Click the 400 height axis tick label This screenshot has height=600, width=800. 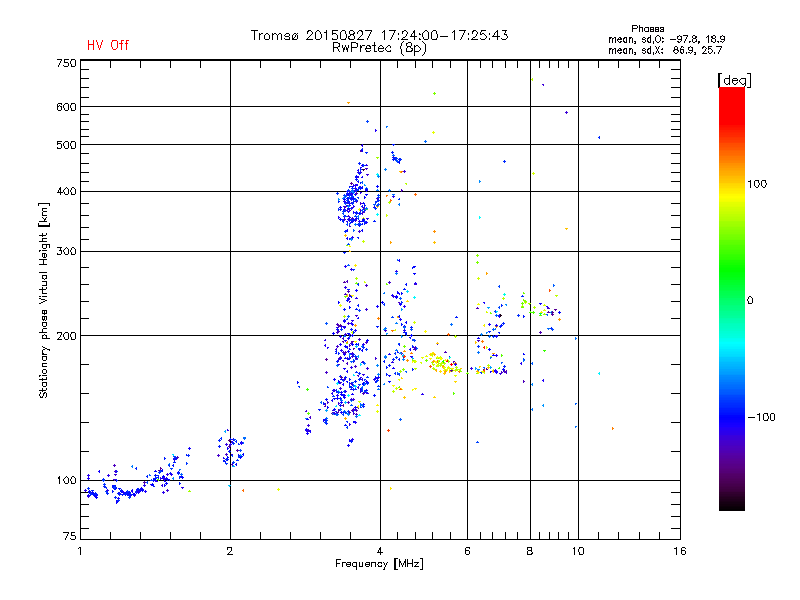(66, 191)
